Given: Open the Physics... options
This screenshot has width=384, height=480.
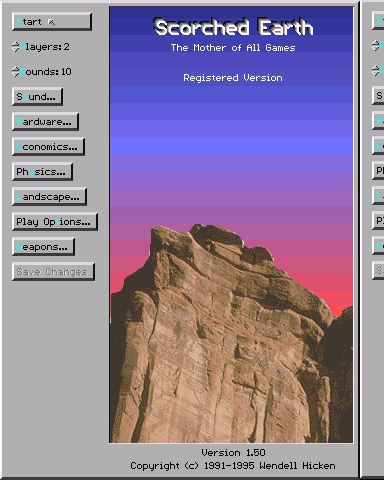Looking at the screenshot, I should (x=42, y=172).
